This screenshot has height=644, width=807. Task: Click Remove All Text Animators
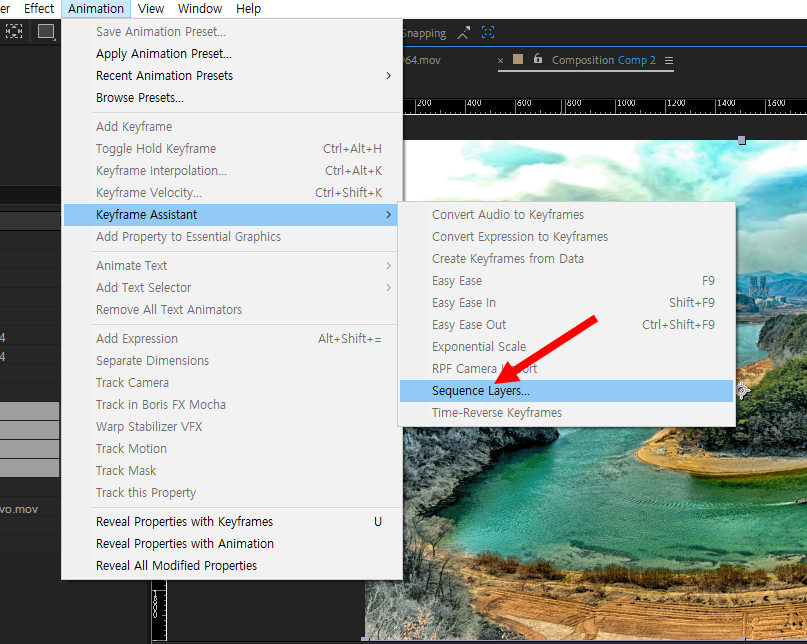[x=232, y=310]
